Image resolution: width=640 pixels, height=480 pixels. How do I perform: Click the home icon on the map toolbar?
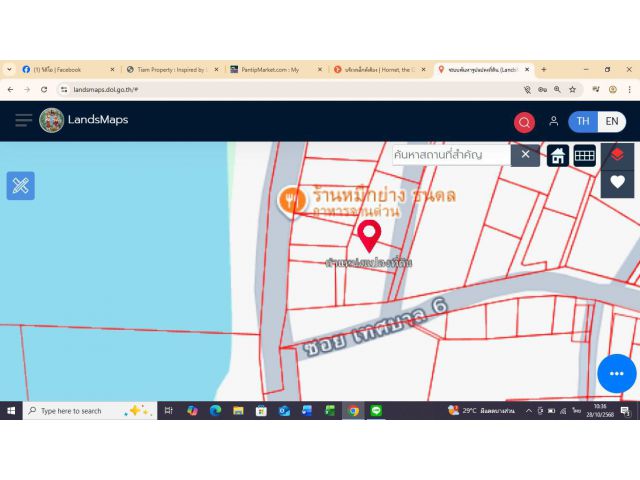pos(558,156)
